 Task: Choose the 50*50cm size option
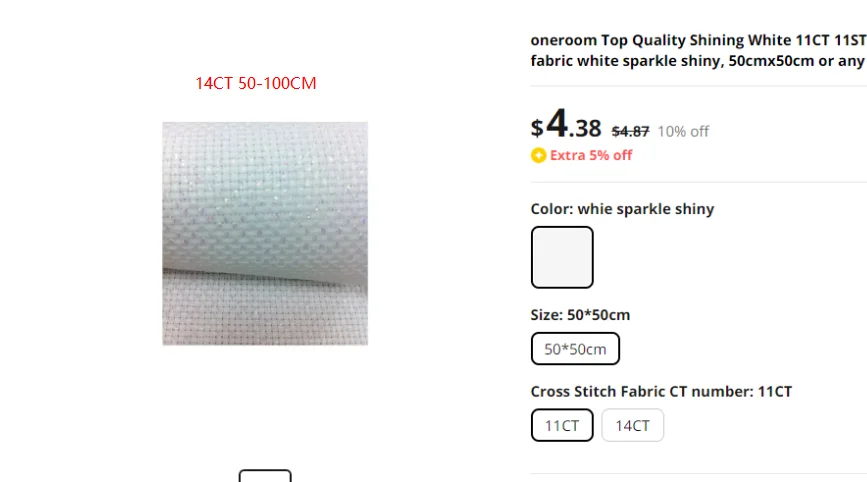coord(575,349)
